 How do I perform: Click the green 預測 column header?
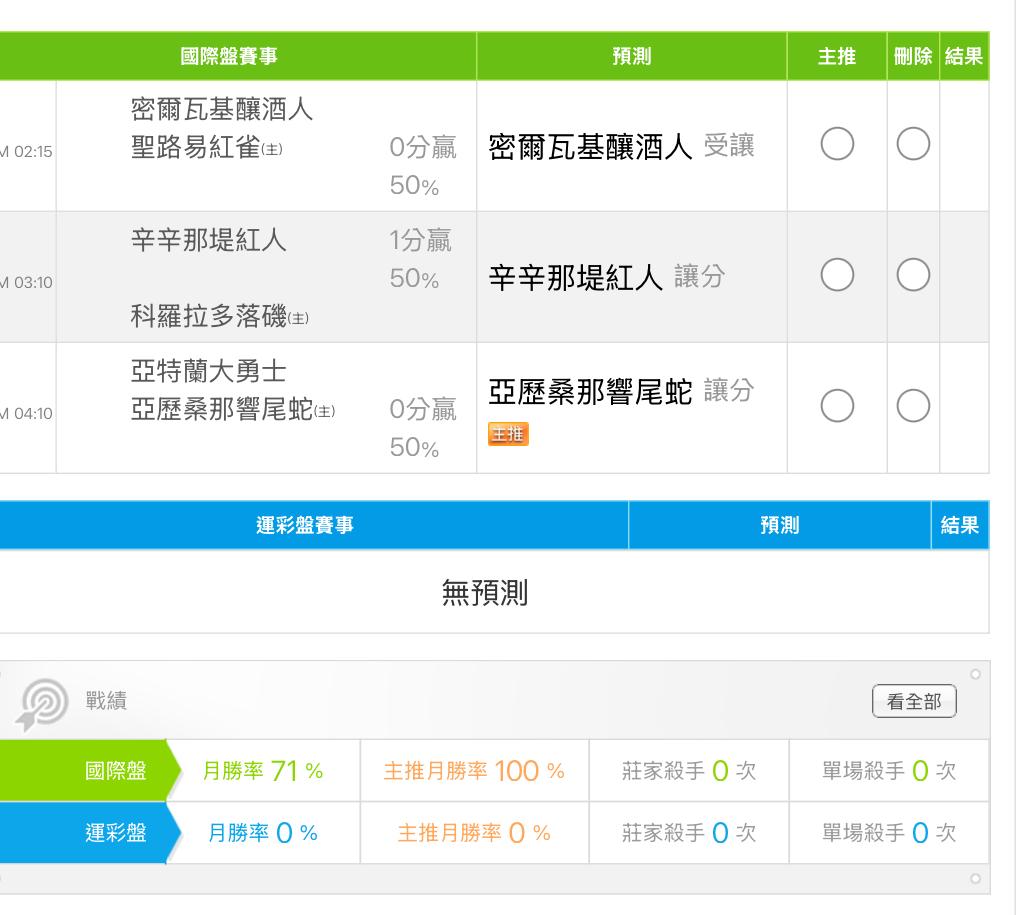pos(631,56)
